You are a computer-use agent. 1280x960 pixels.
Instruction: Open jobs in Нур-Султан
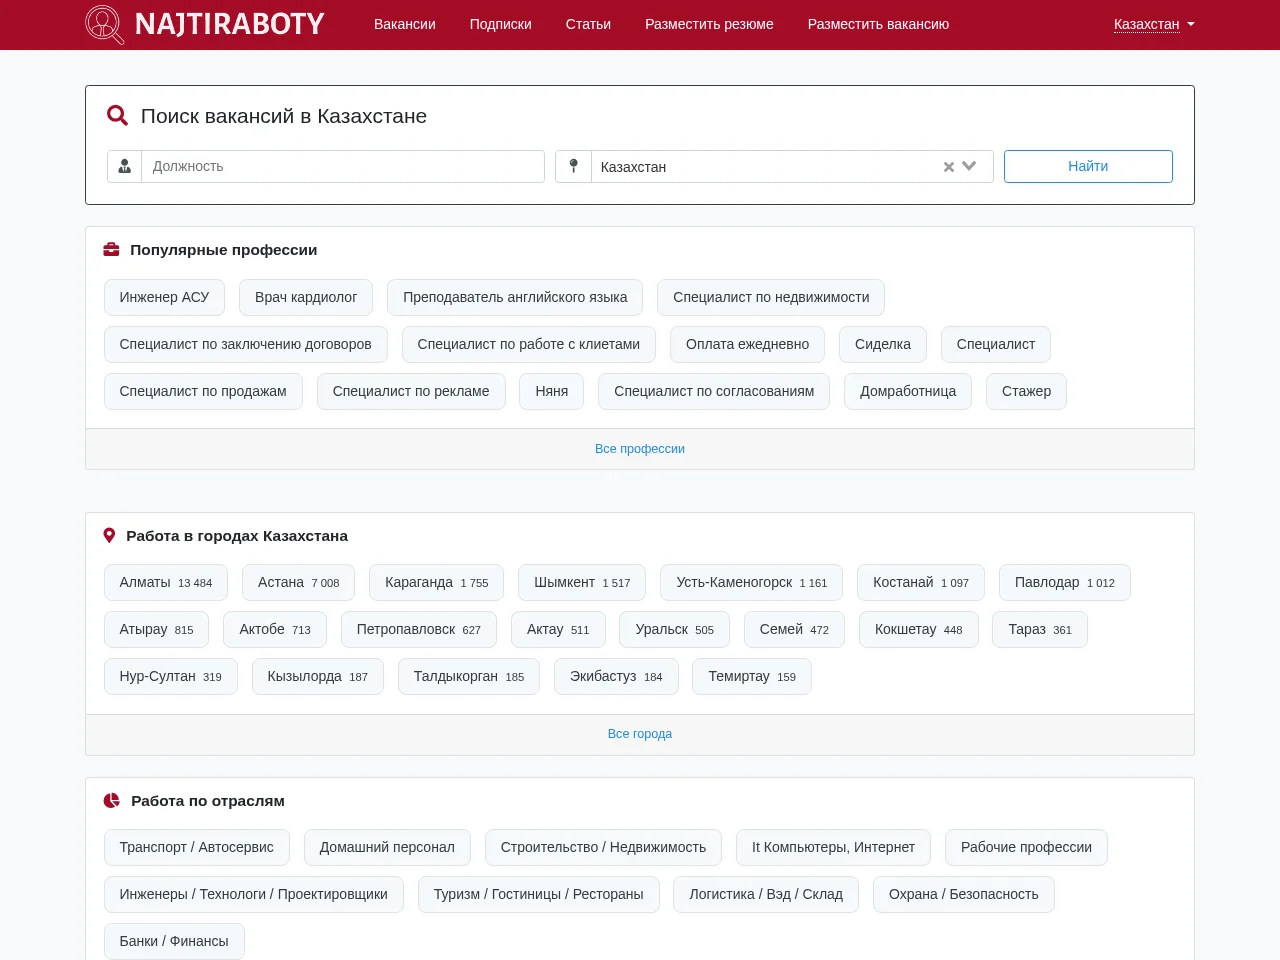click(x=171, y=676)
